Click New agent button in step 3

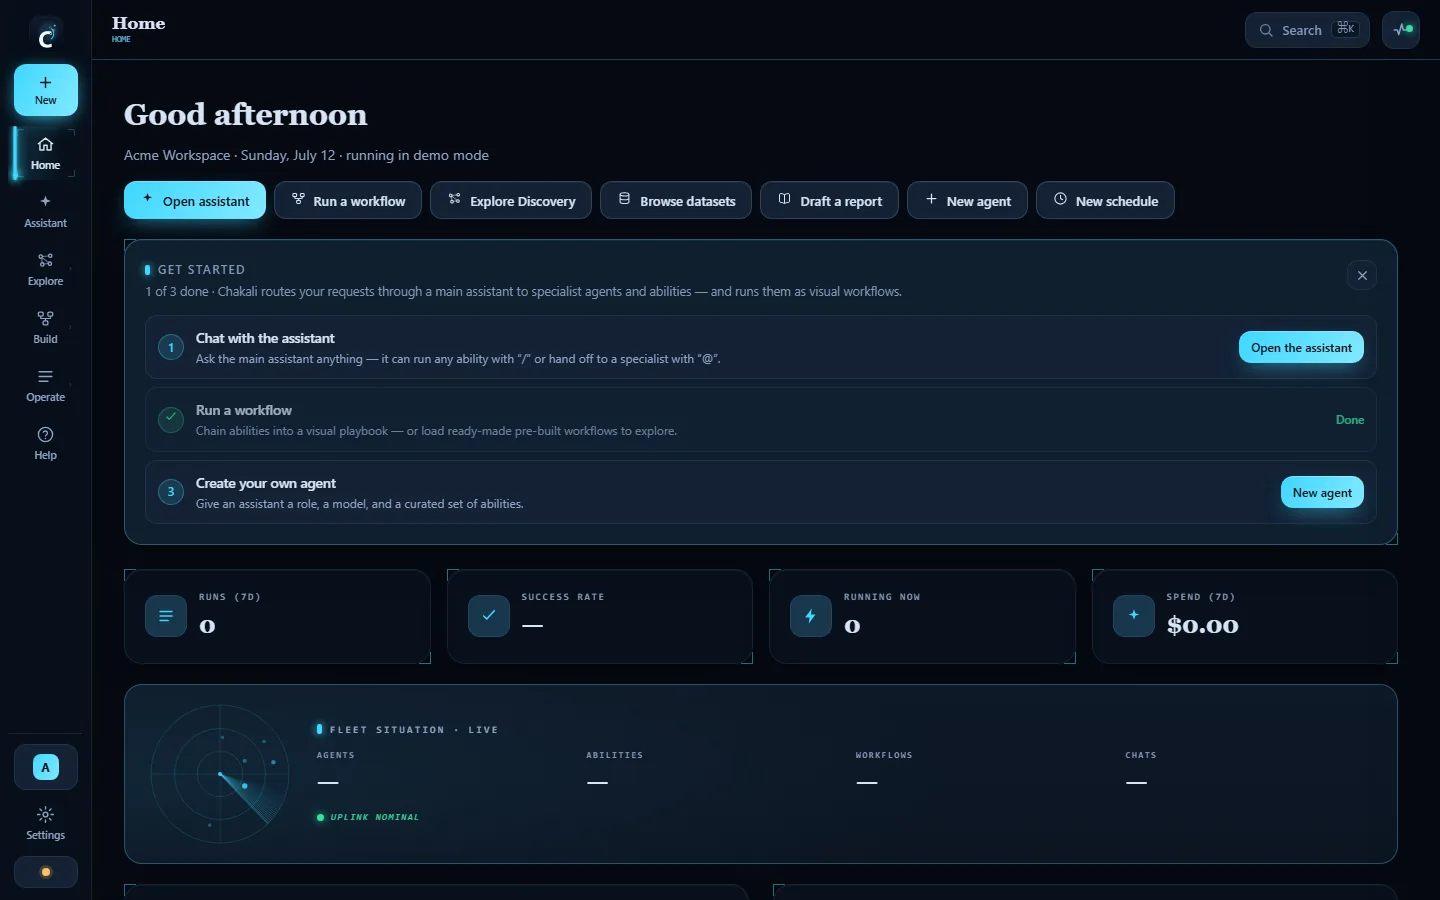pyautogui.click(x=1322, y=492)
